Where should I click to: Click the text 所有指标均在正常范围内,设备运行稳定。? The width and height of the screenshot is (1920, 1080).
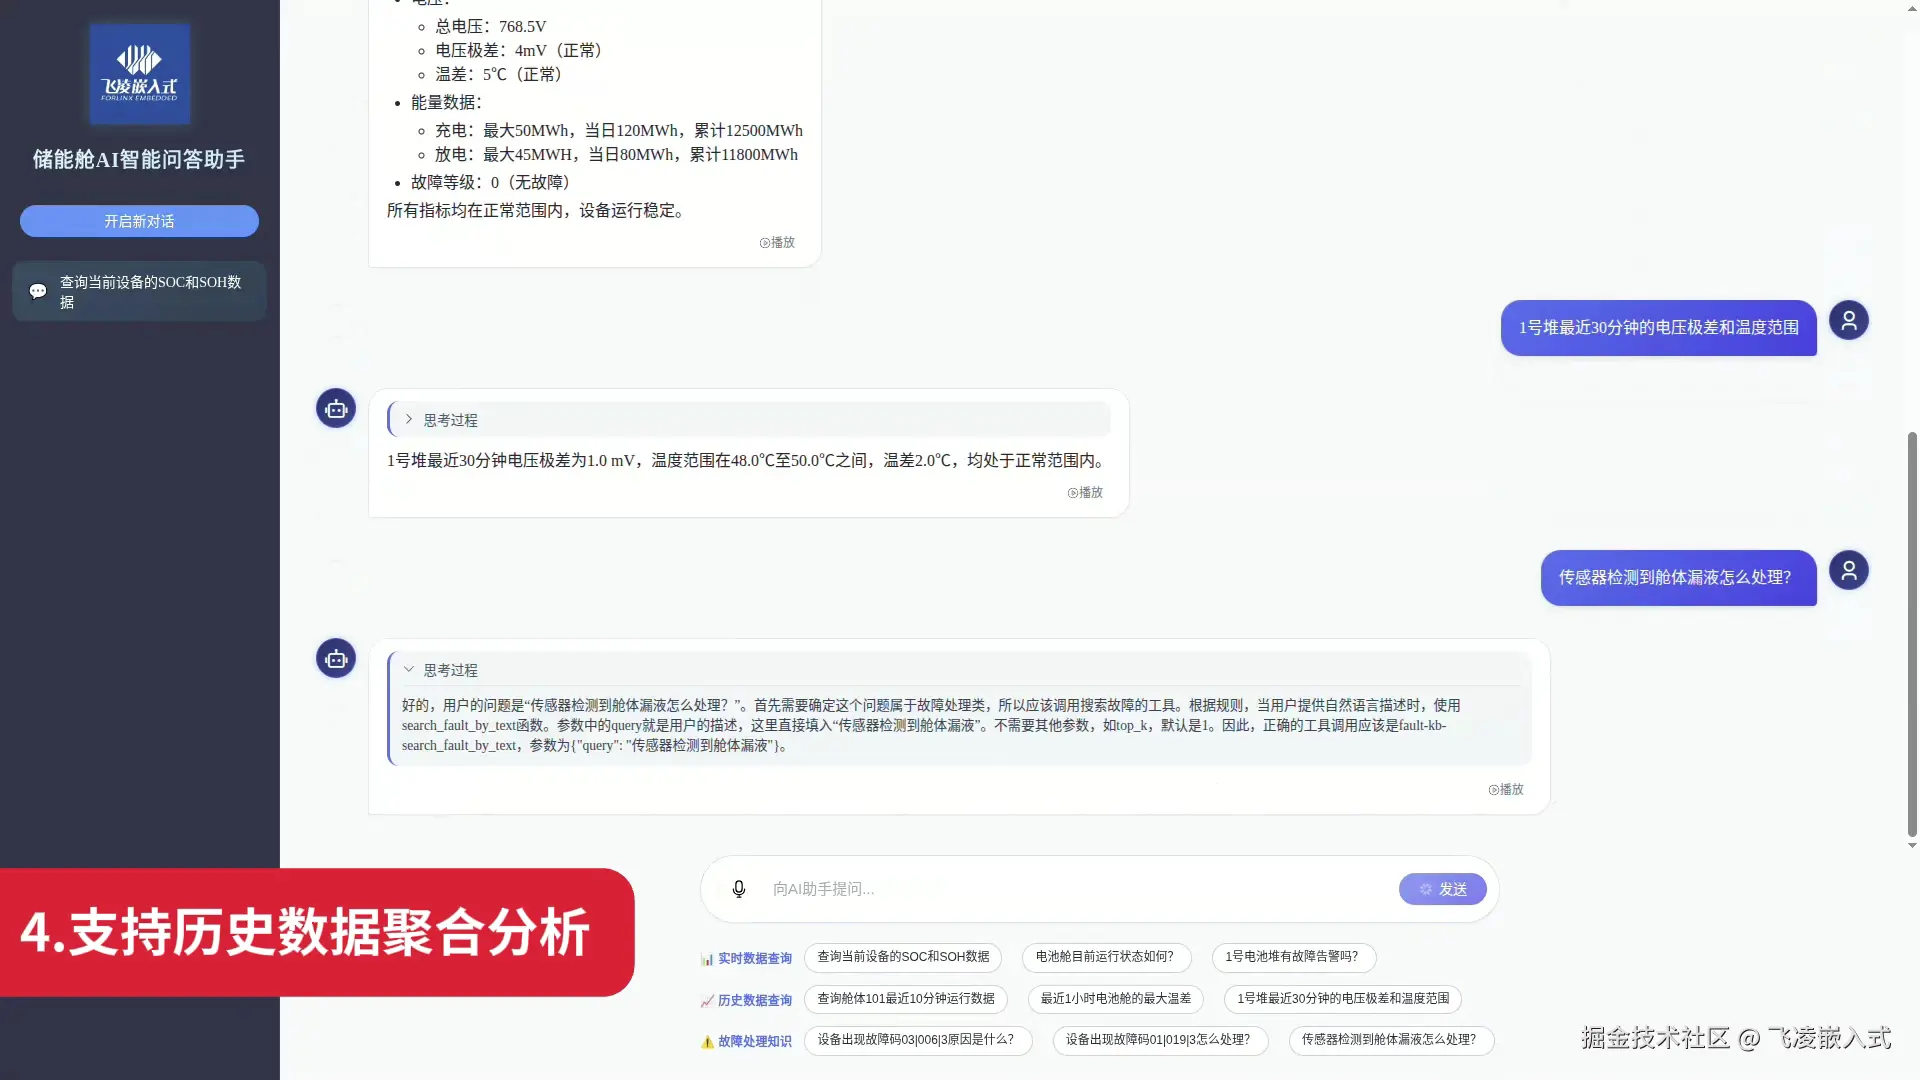[x=538, y=210]
